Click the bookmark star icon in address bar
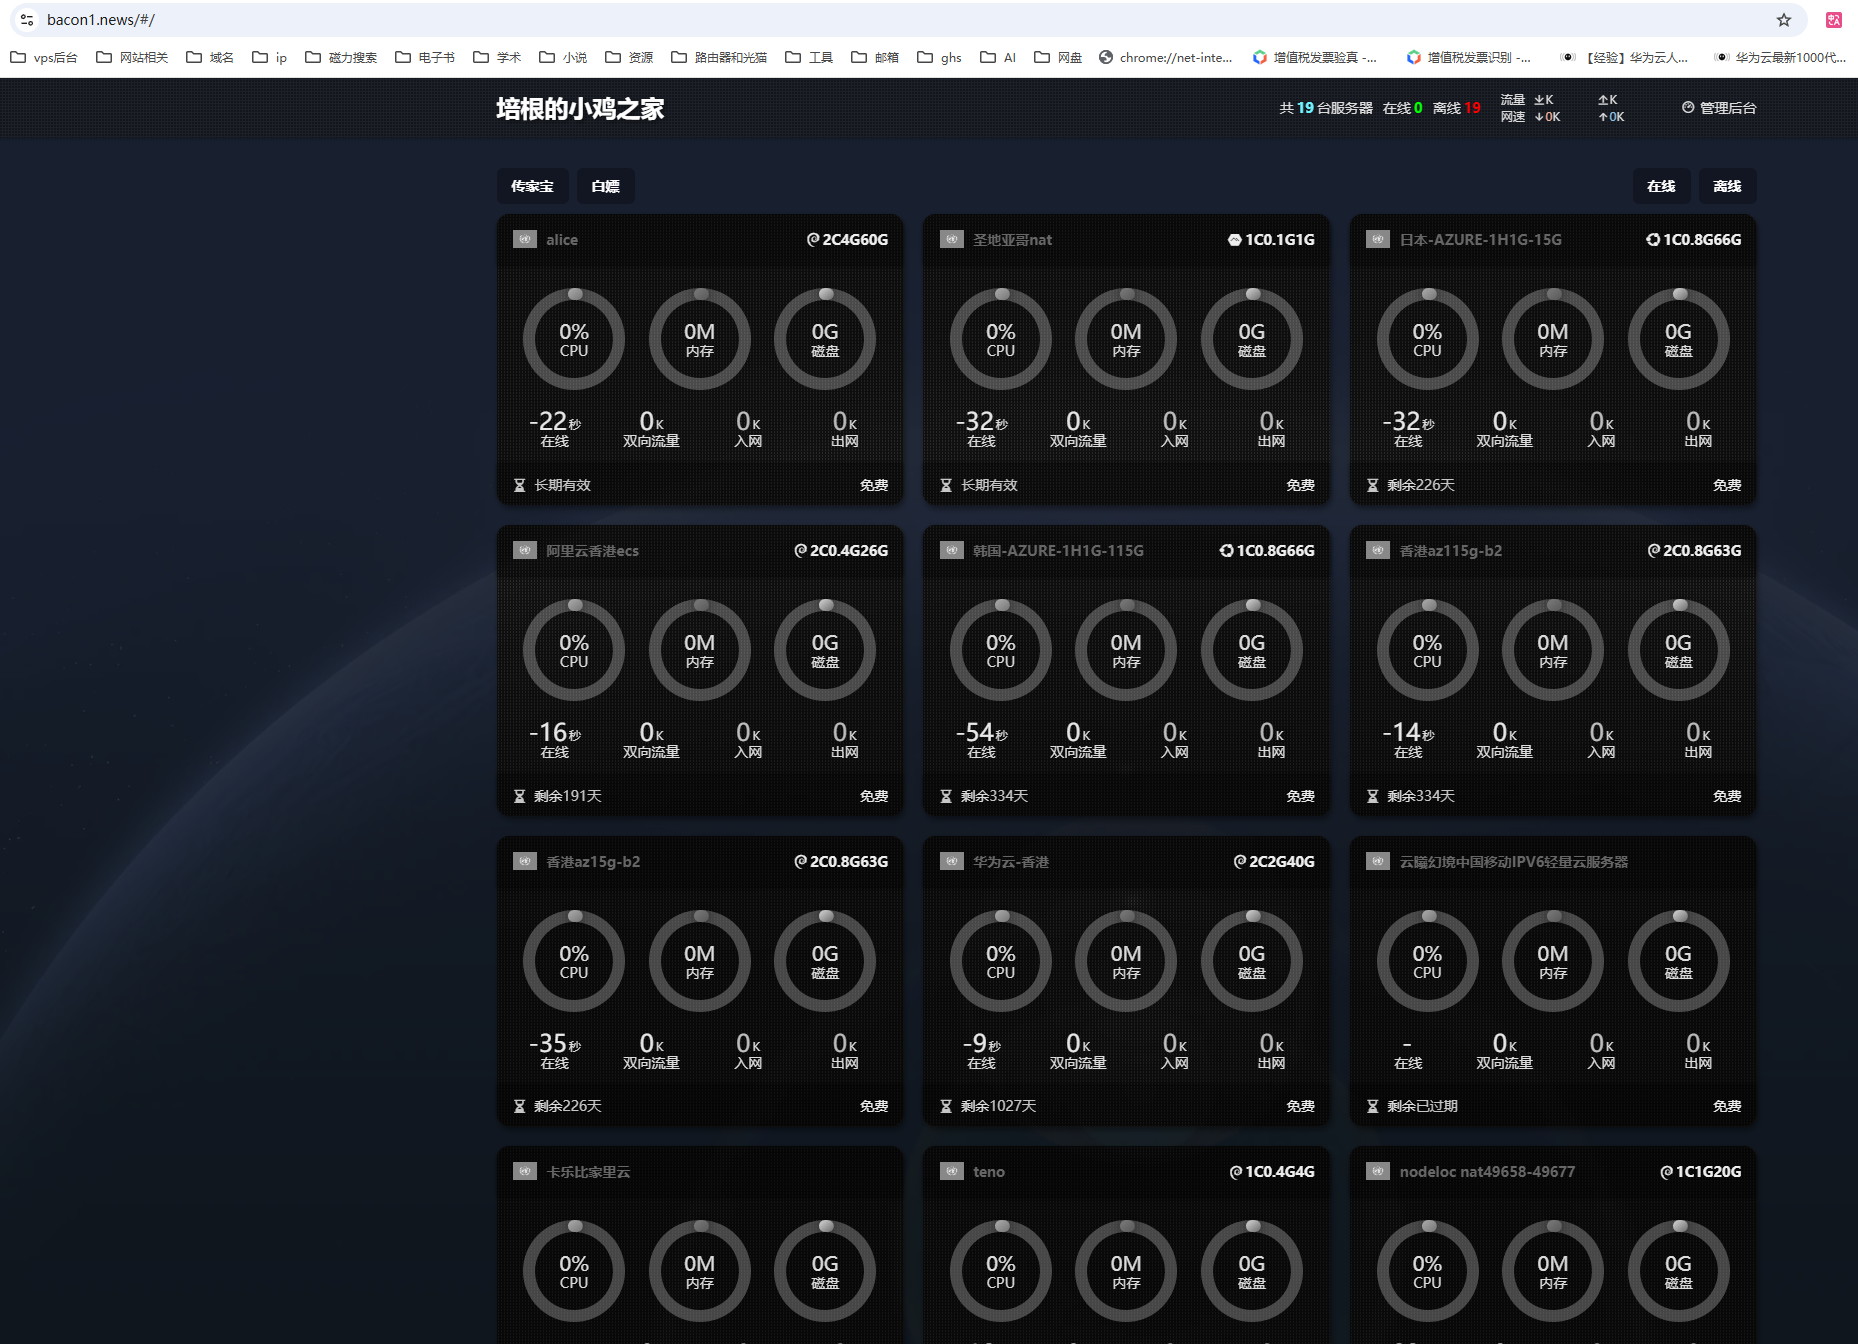Image resolution: width=1858 pixels, height=1344 pixels. click(x=1783, y=20)
